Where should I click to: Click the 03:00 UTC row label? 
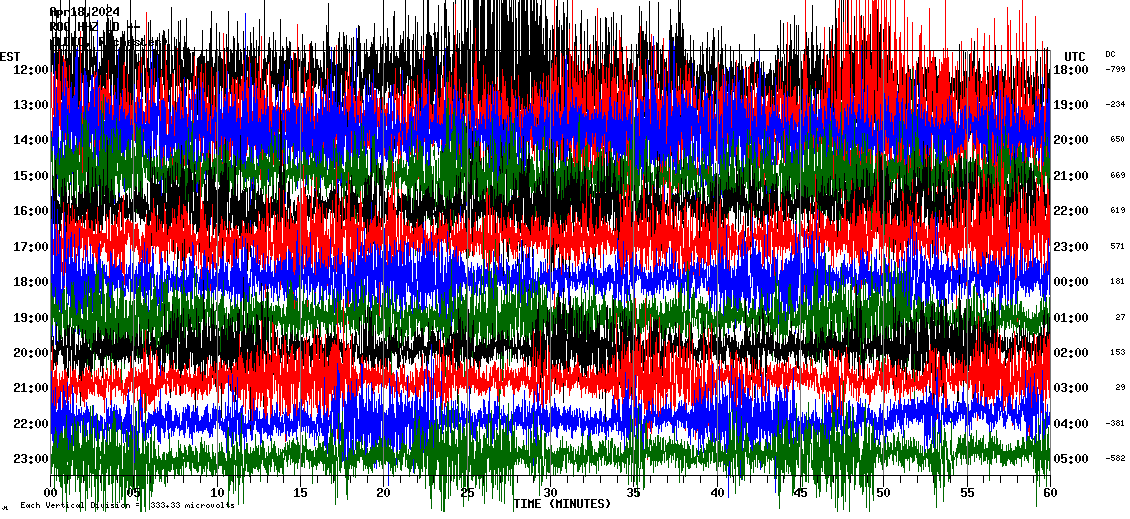click(1071, 388)
